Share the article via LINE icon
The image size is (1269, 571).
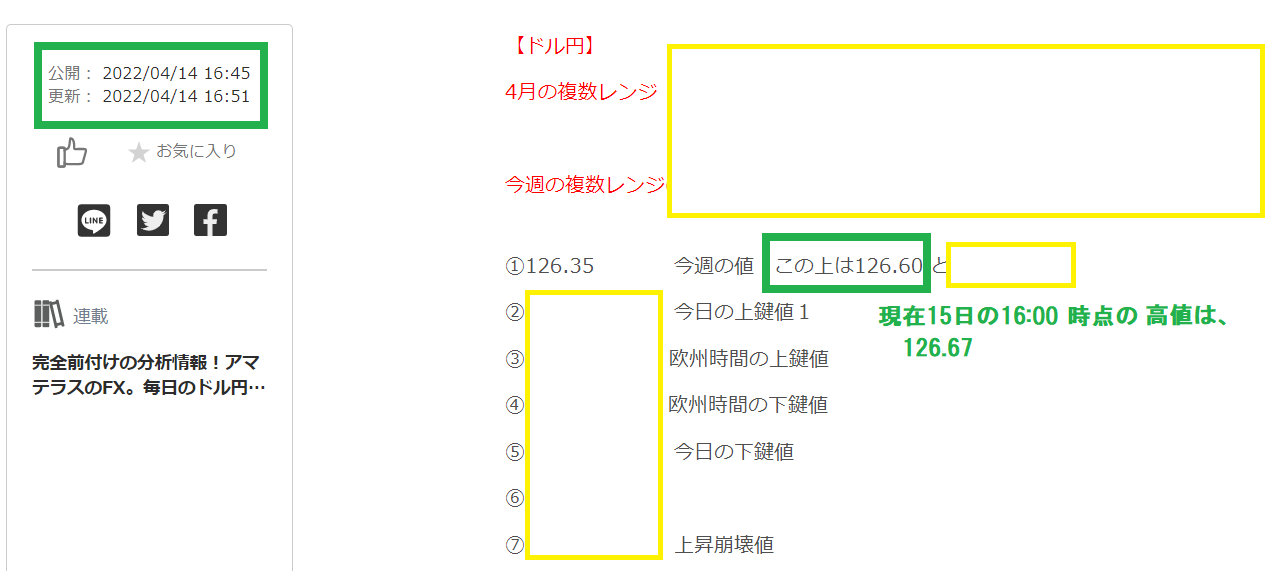(94, 220)
